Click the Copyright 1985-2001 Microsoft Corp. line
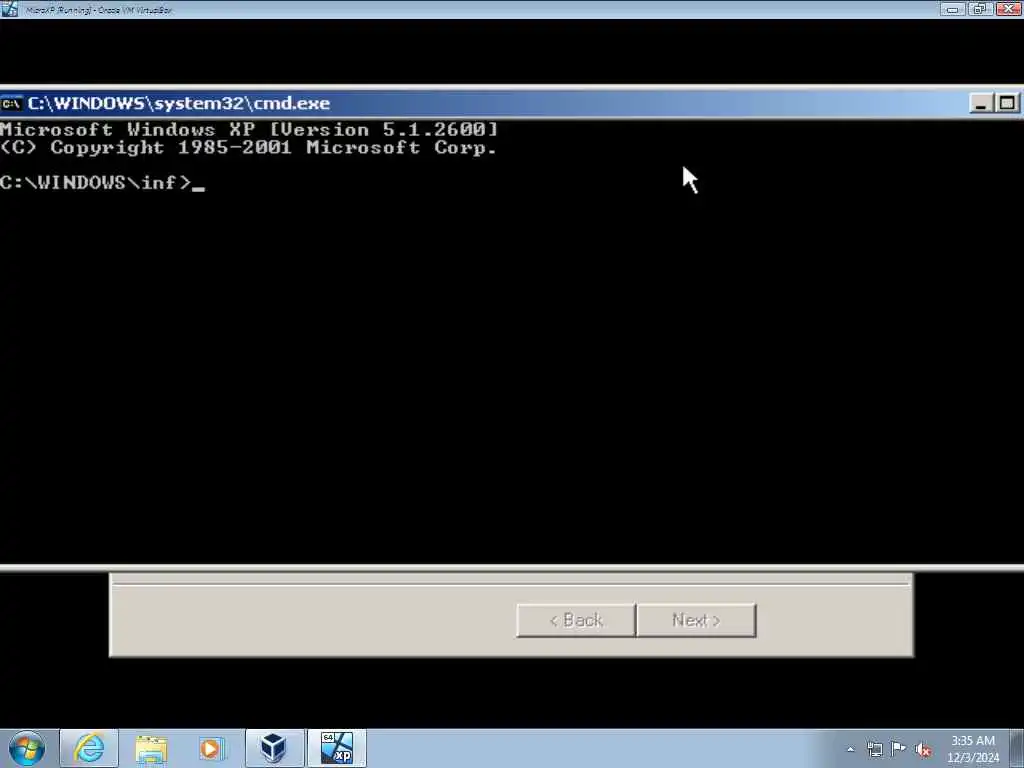The height and width of the screenshot is (768, 1024). 249,148
